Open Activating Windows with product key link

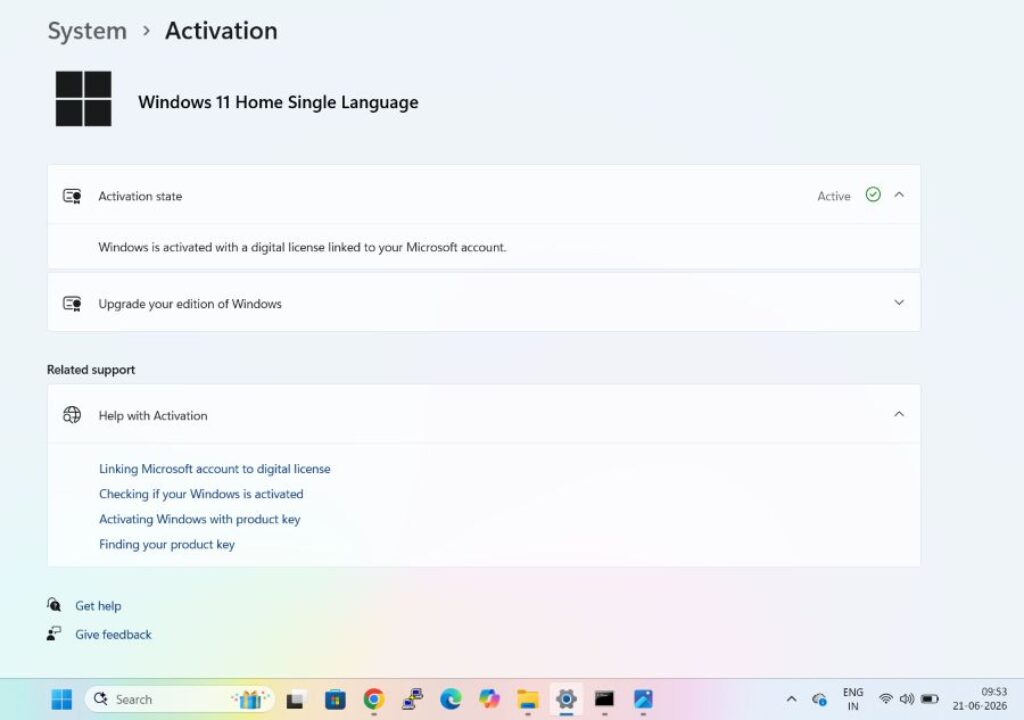point(199,519)
